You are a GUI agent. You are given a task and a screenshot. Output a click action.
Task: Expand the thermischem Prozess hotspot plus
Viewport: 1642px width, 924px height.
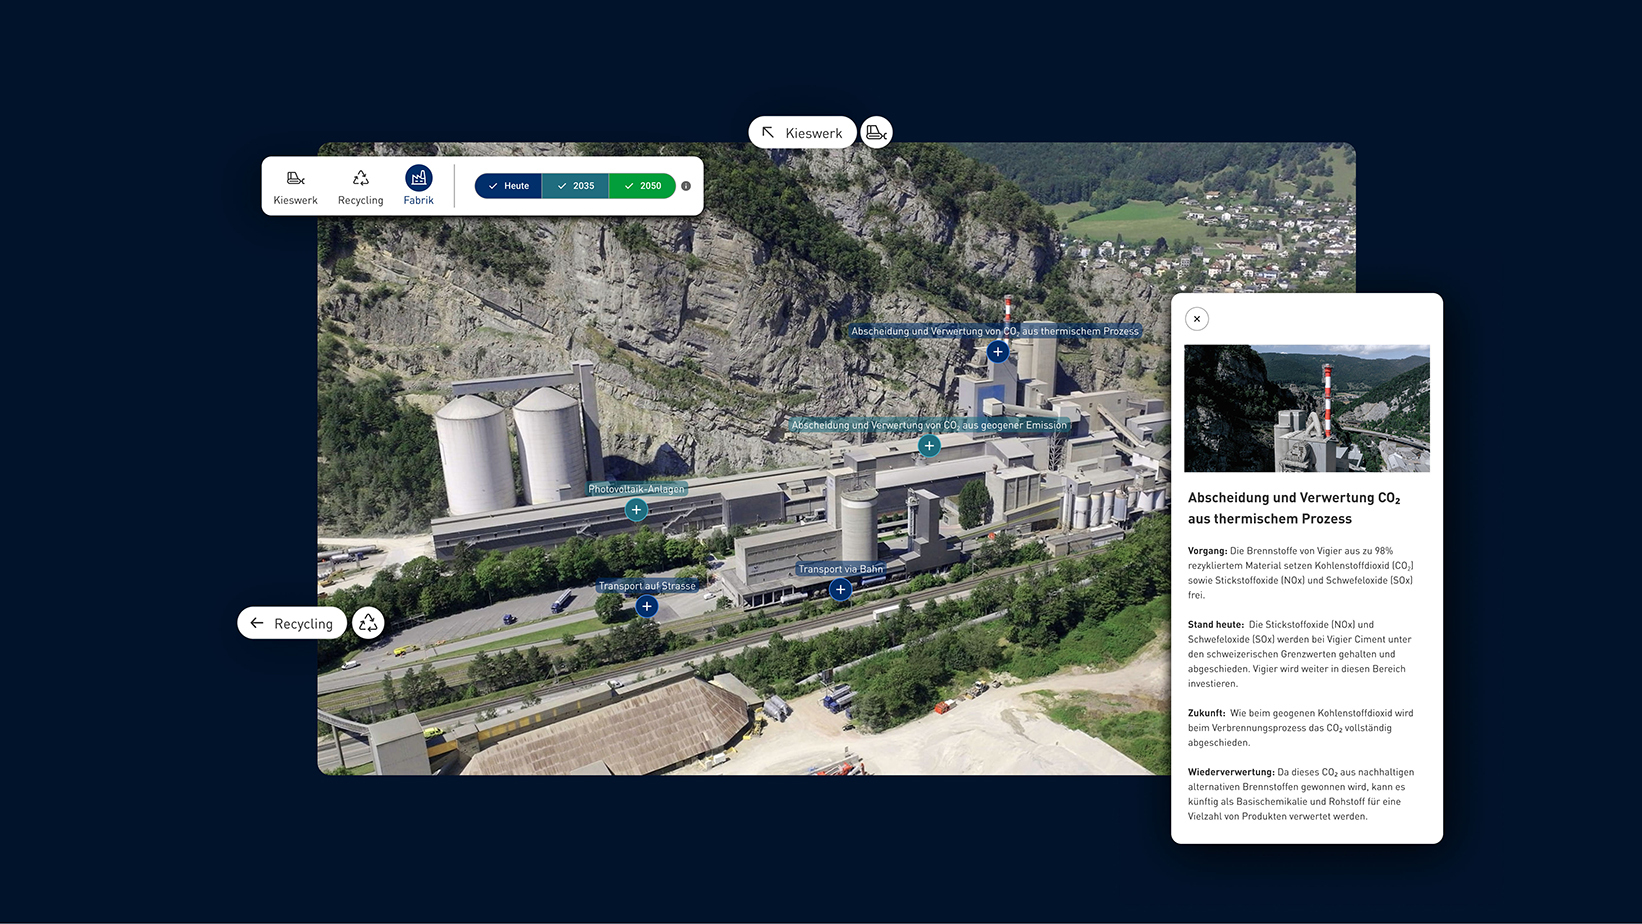click(997, 352)
